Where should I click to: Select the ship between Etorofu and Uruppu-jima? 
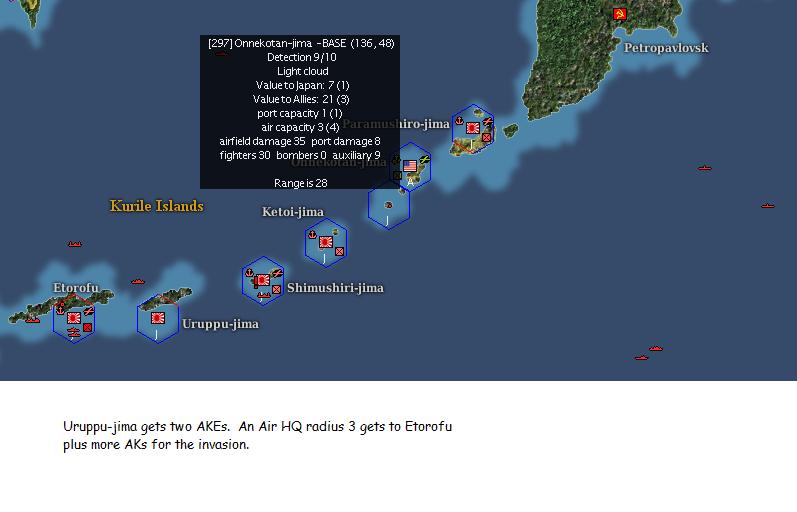(138, 281)
